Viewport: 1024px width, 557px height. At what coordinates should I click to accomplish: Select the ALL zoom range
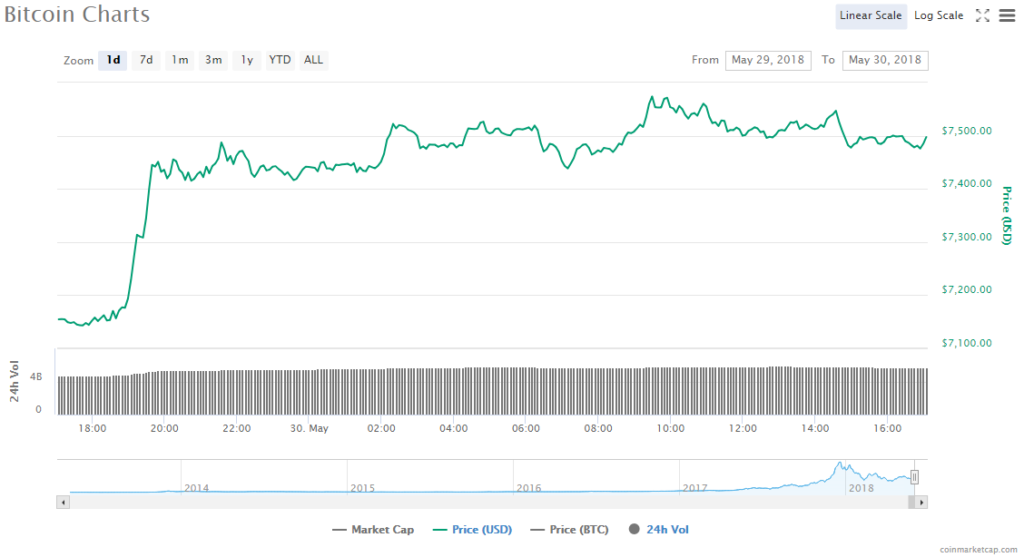coord(313,60)
